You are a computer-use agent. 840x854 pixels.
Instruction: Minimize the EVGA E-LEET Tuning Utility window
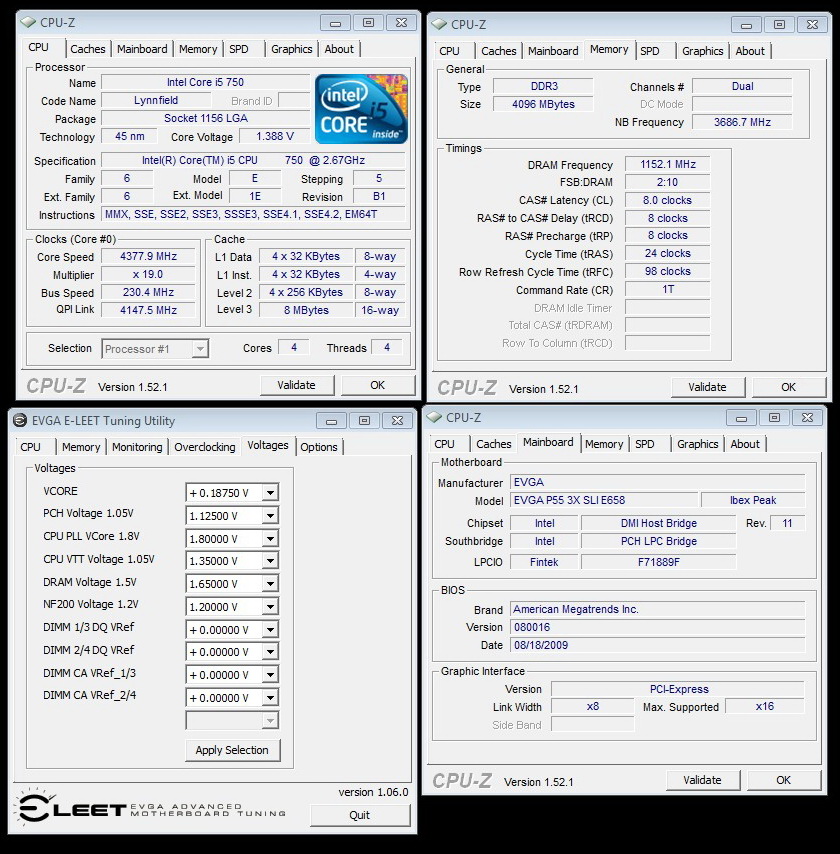click(x=331, y=421)
